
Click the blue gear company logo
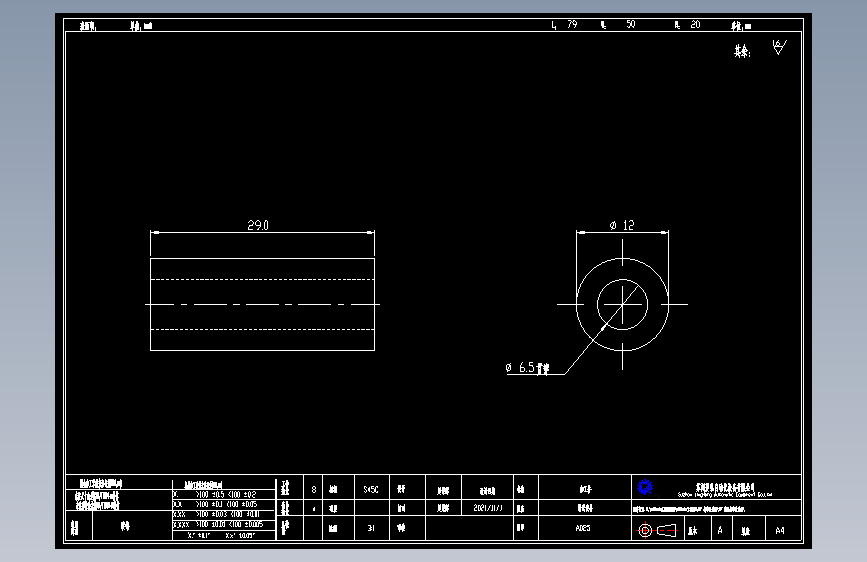[645, 487]
